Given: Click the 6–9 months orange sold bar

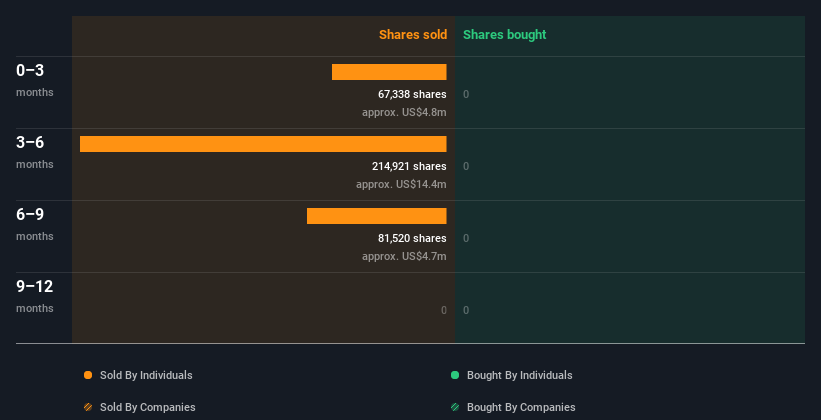Looking at the screenshot, I should click(x=376, y=216).
